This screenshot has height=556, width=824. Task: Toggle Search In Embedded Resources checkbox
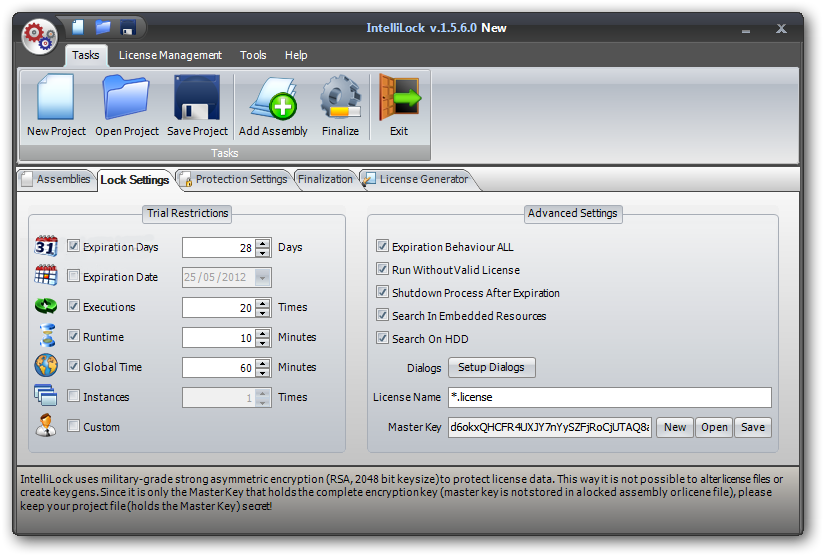point(382,315)
